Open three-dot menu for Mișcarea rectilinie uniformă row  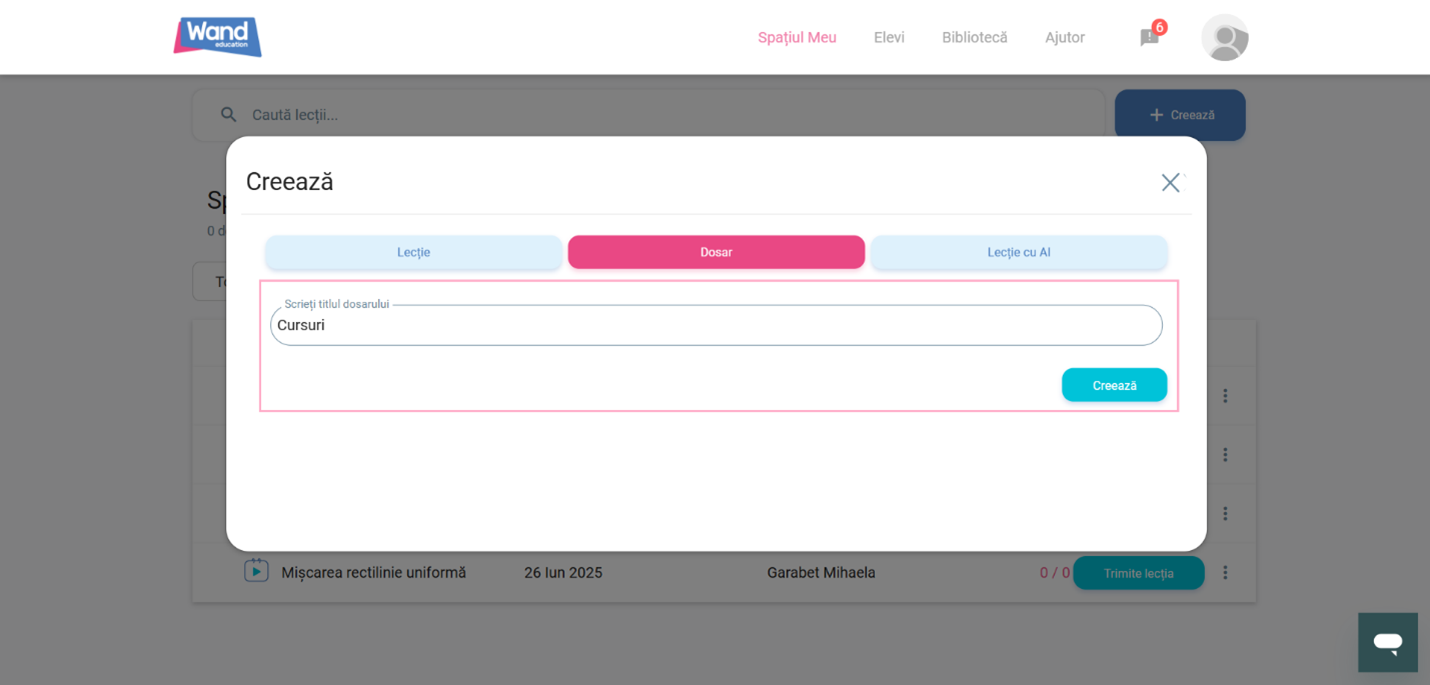(1224, 573)
